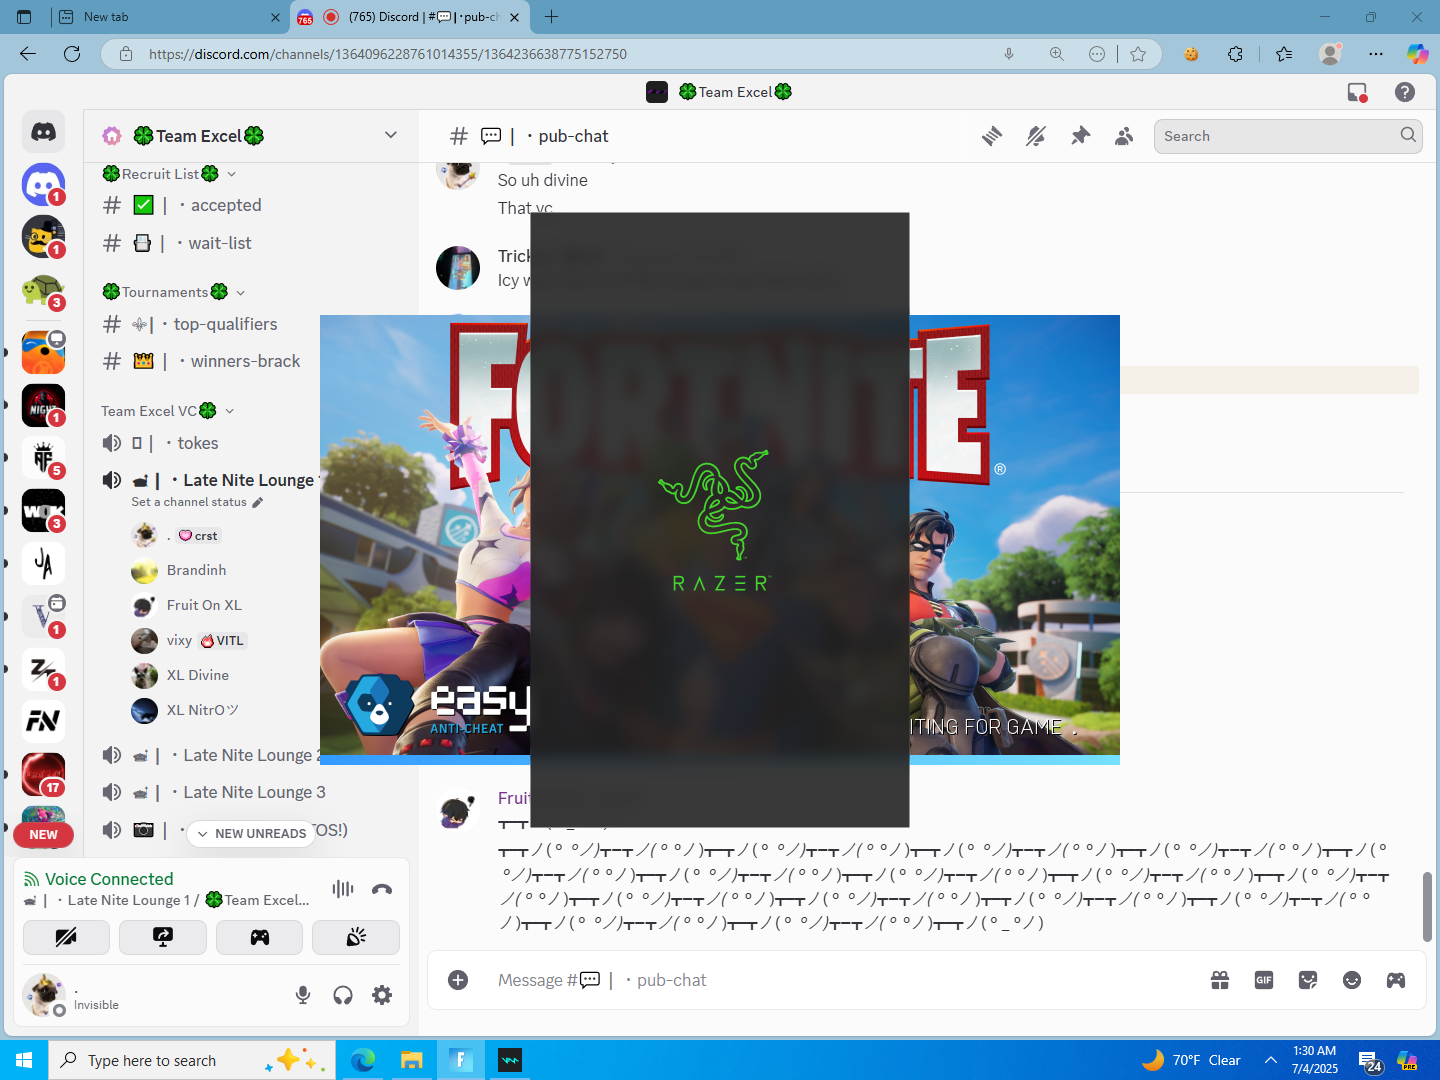Open Discord direct messages home icon
The height and width of the screenshot is (1080, 1440).
(43, 132)
